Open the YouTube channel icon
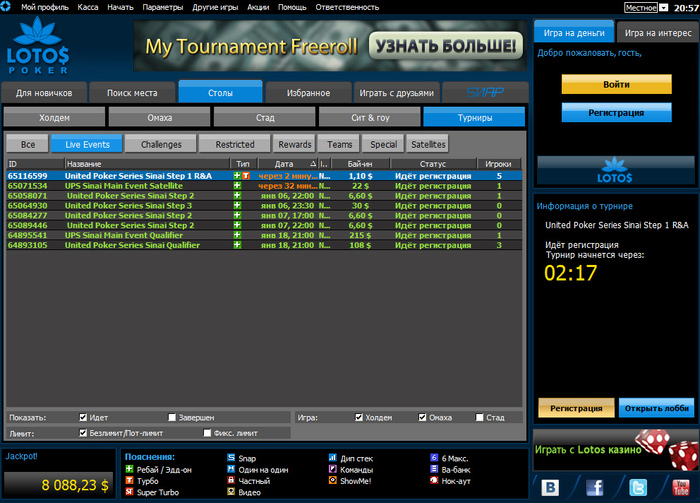Image resolution: width=700 pixels, height=503 pixels. point(681,487)
